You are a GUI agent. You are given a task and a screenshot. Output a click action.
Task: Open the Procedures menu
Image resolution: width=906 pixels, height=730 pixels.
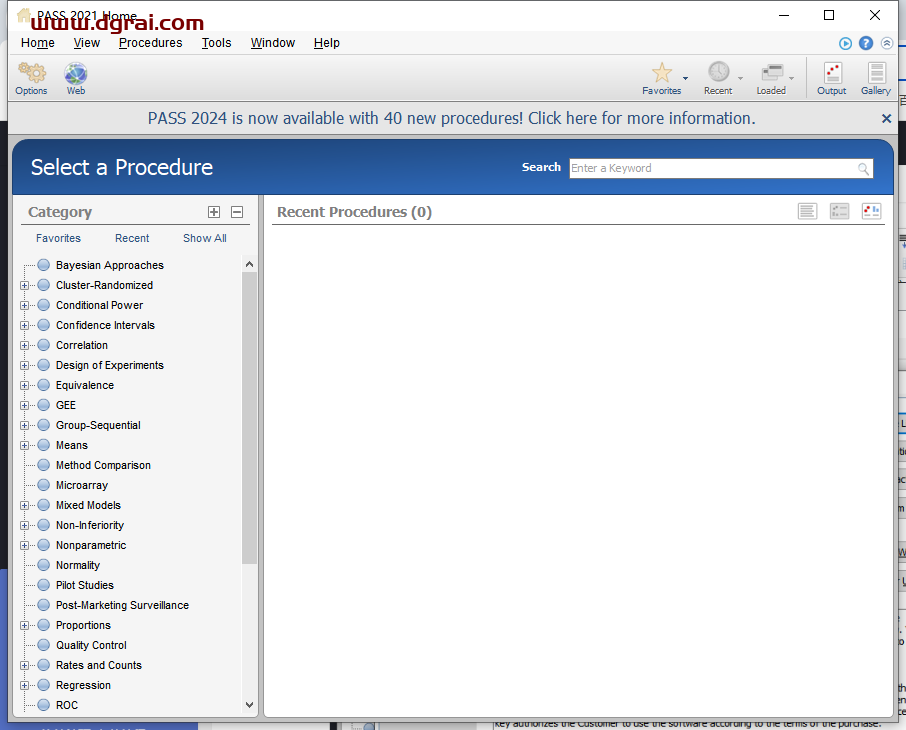tap(150, 43)
